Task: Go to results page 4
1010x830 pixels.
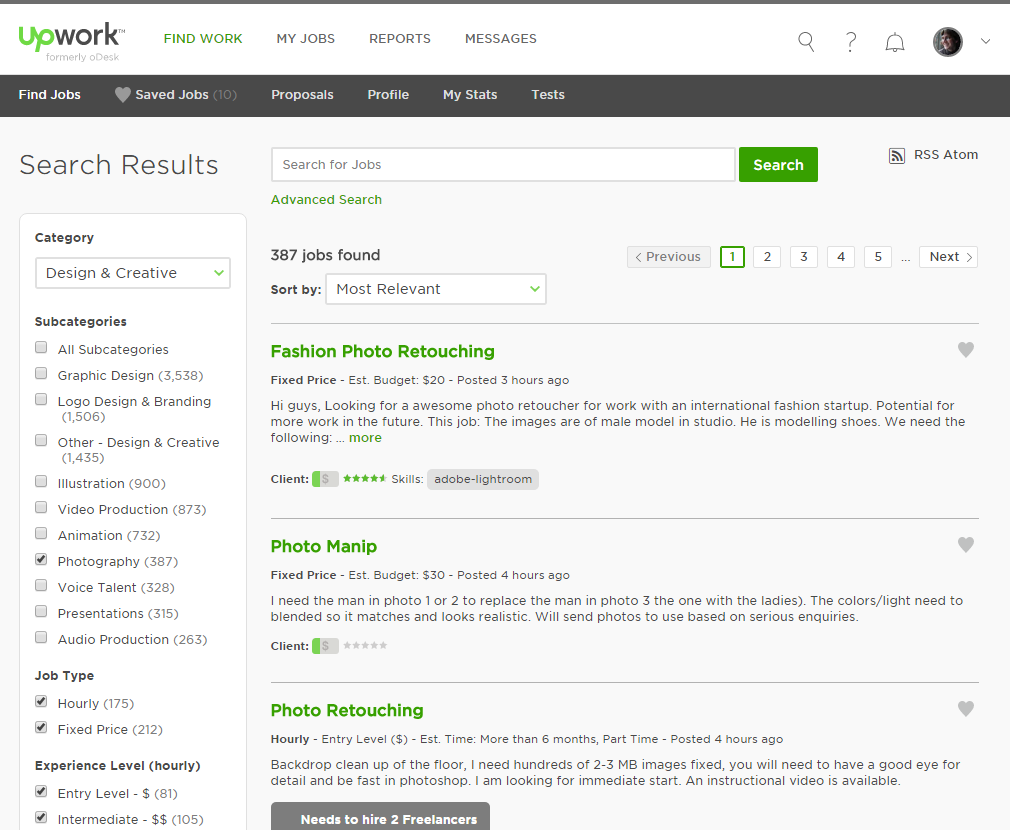Action: [x=841, y=257]
